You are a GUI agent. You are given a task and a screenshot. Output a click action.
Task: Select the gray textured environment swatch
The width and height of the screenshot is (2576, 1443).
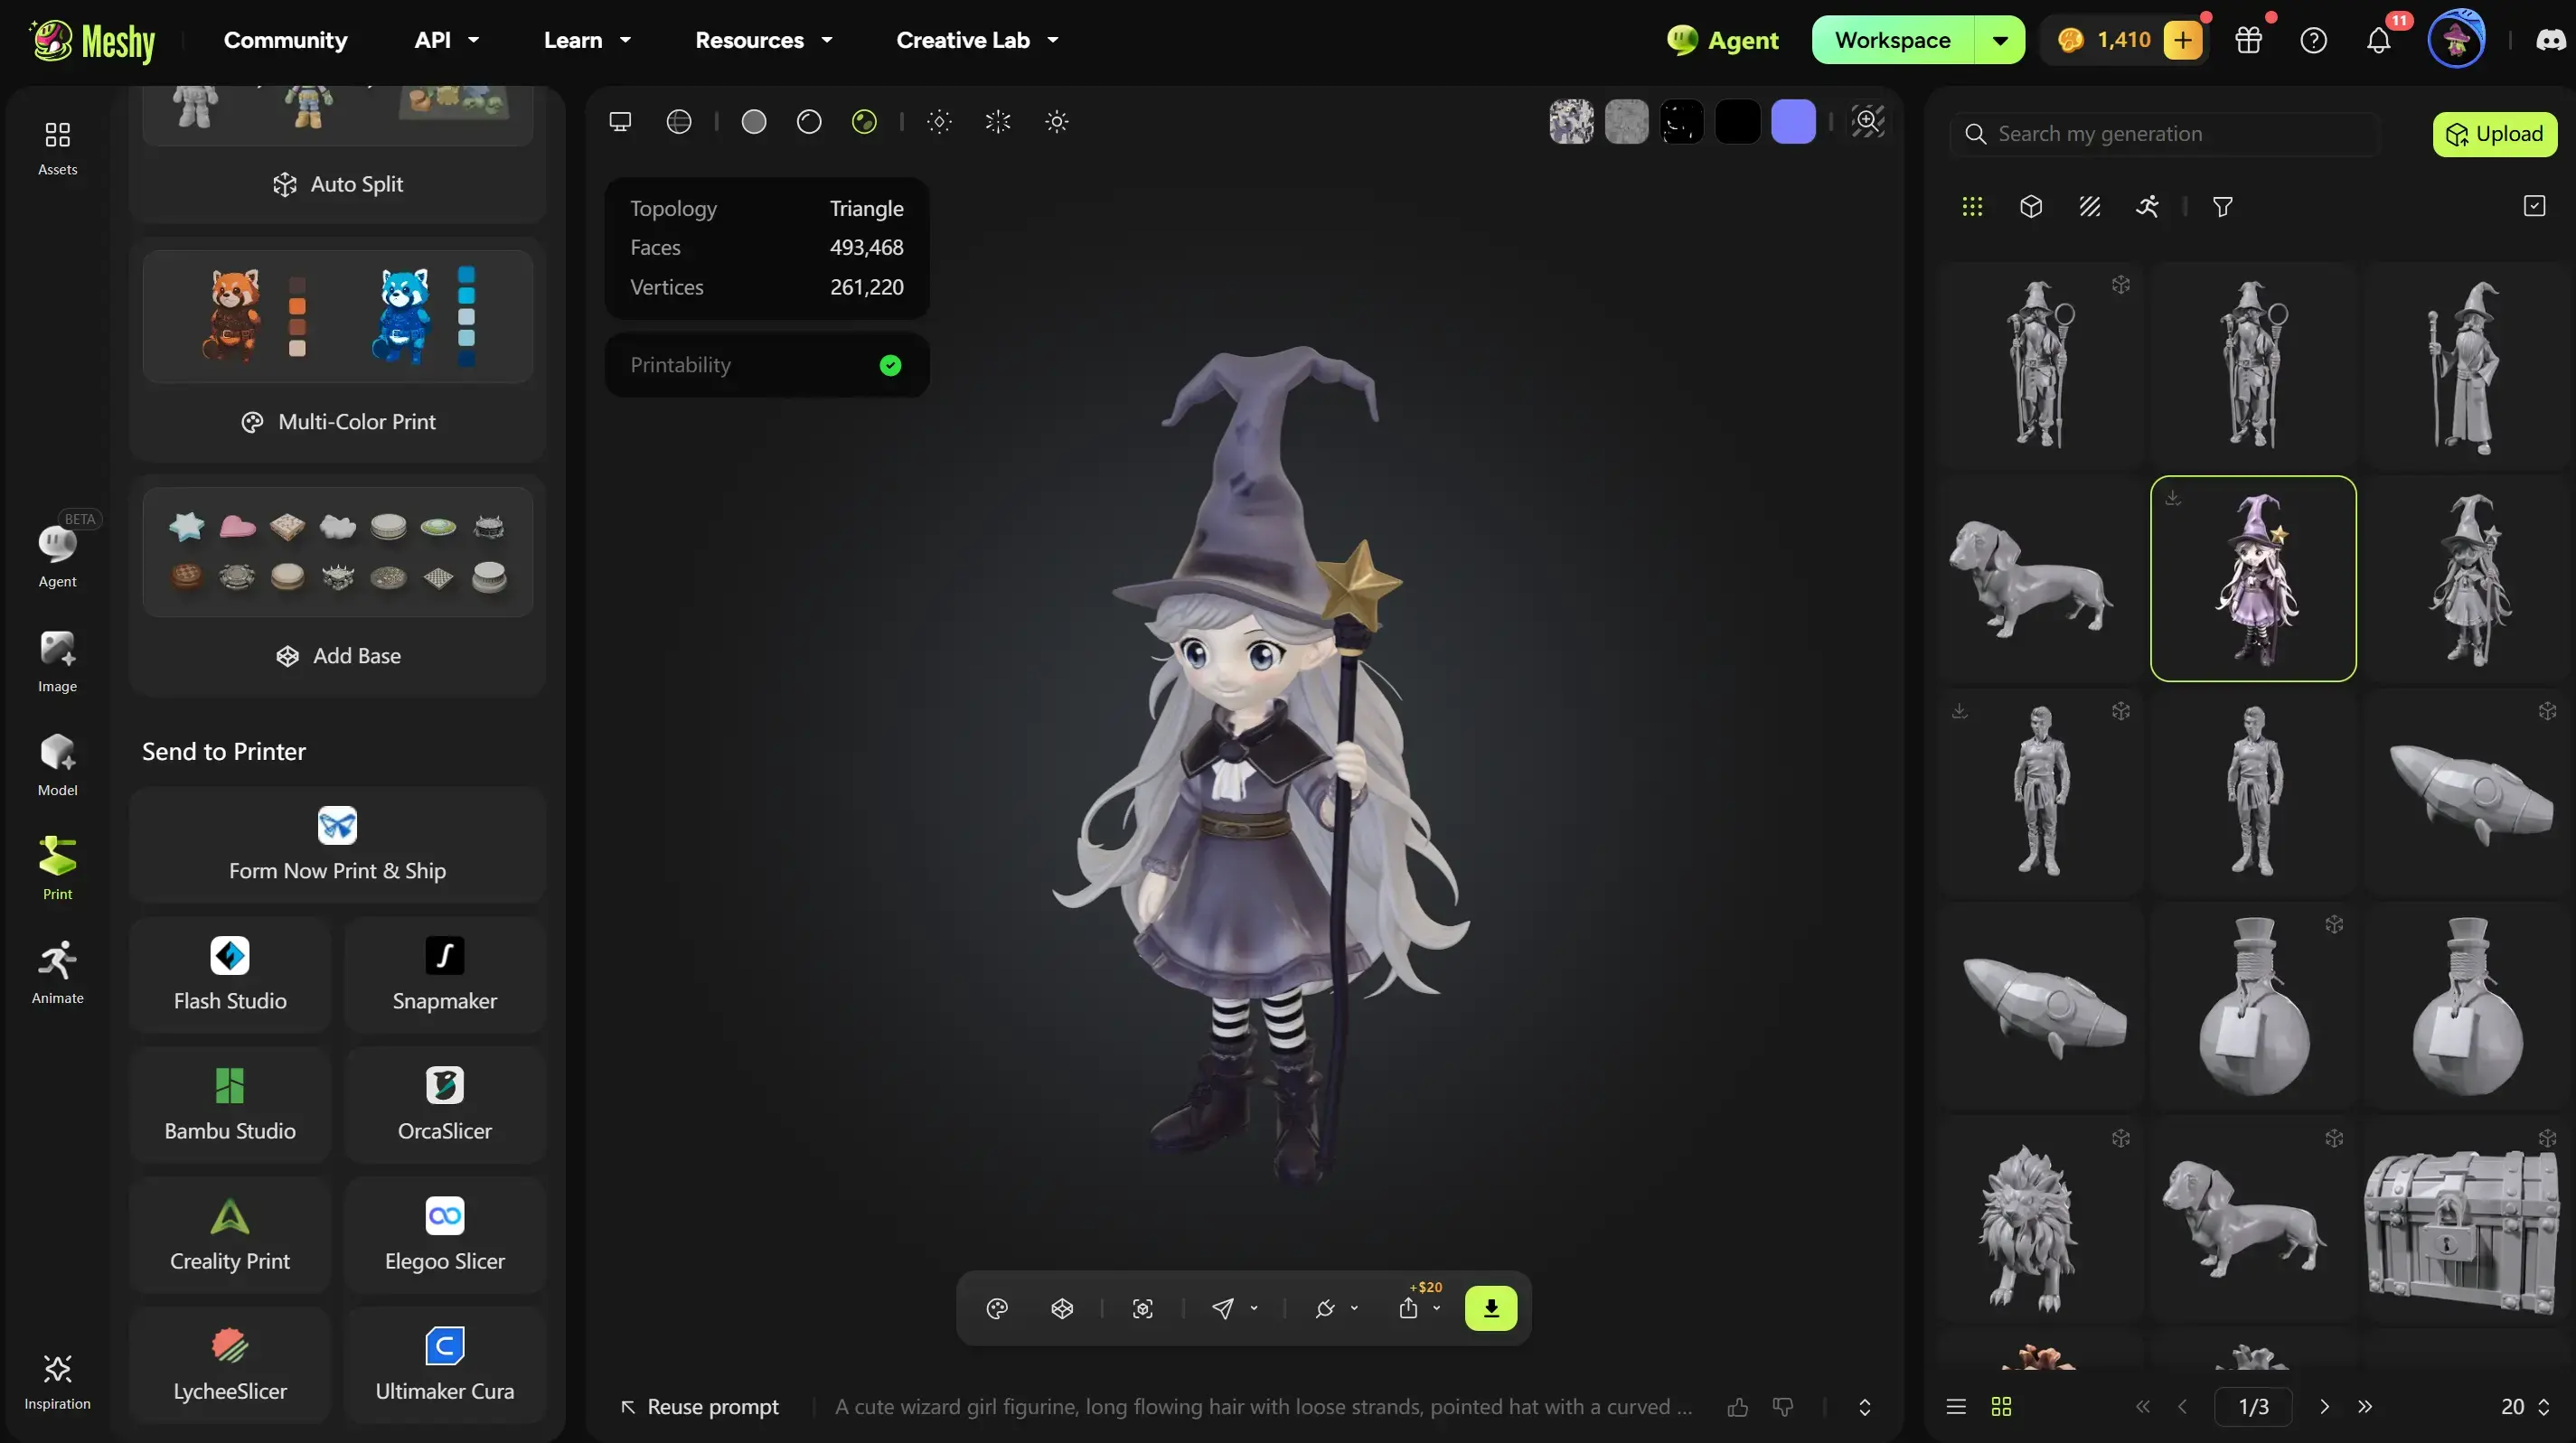pyautogui.click(x=1627, y=122)
